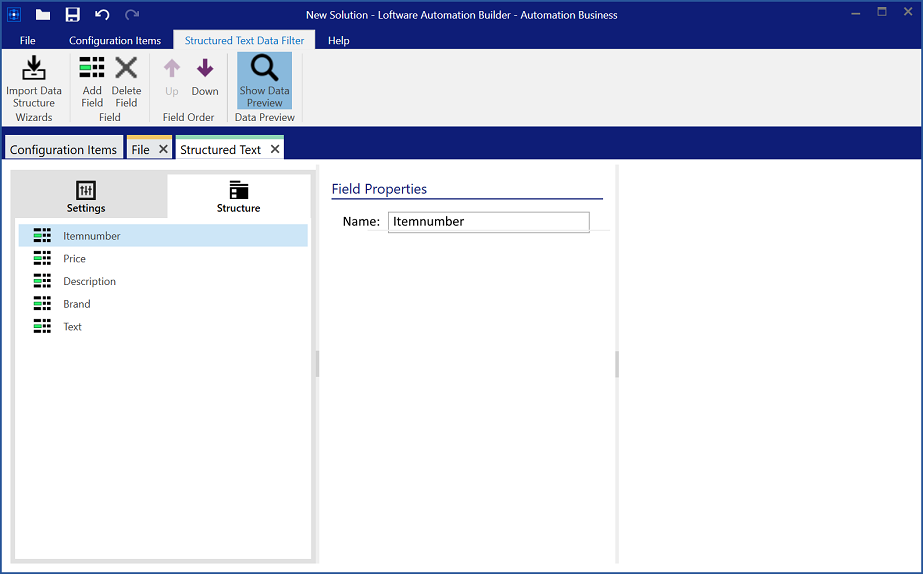The width and height of the screenshot is (923, 574).
Task: Switch to the Settings panel tab
Action: pos(86,197)
